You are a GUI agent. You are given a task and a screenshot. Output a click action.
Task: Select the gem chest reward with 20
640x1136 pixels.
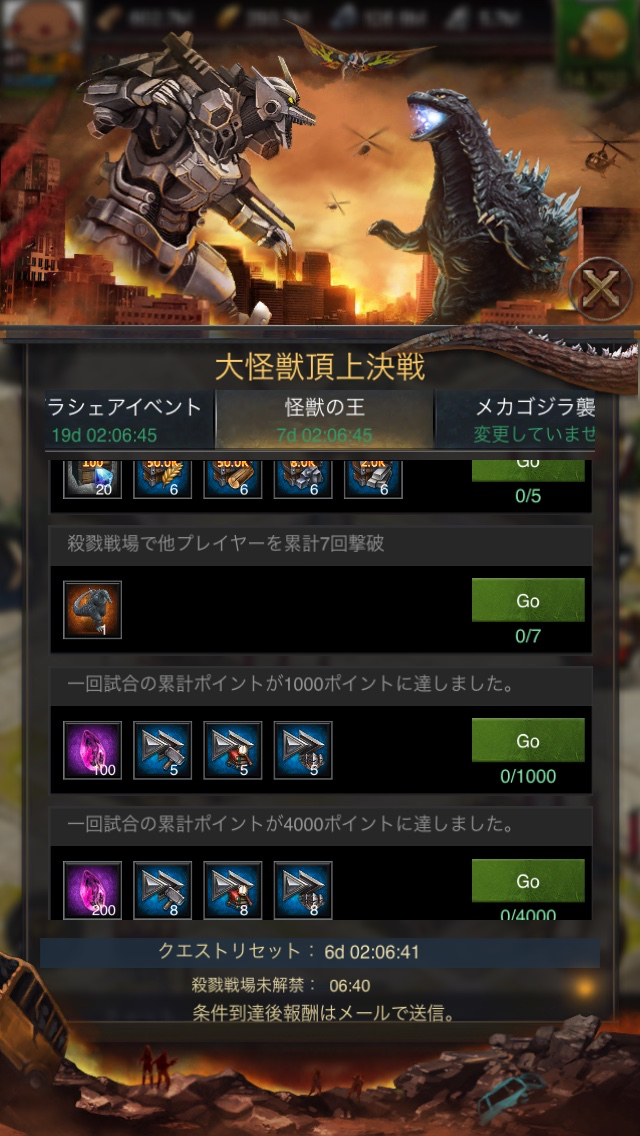tap(92, 479)
